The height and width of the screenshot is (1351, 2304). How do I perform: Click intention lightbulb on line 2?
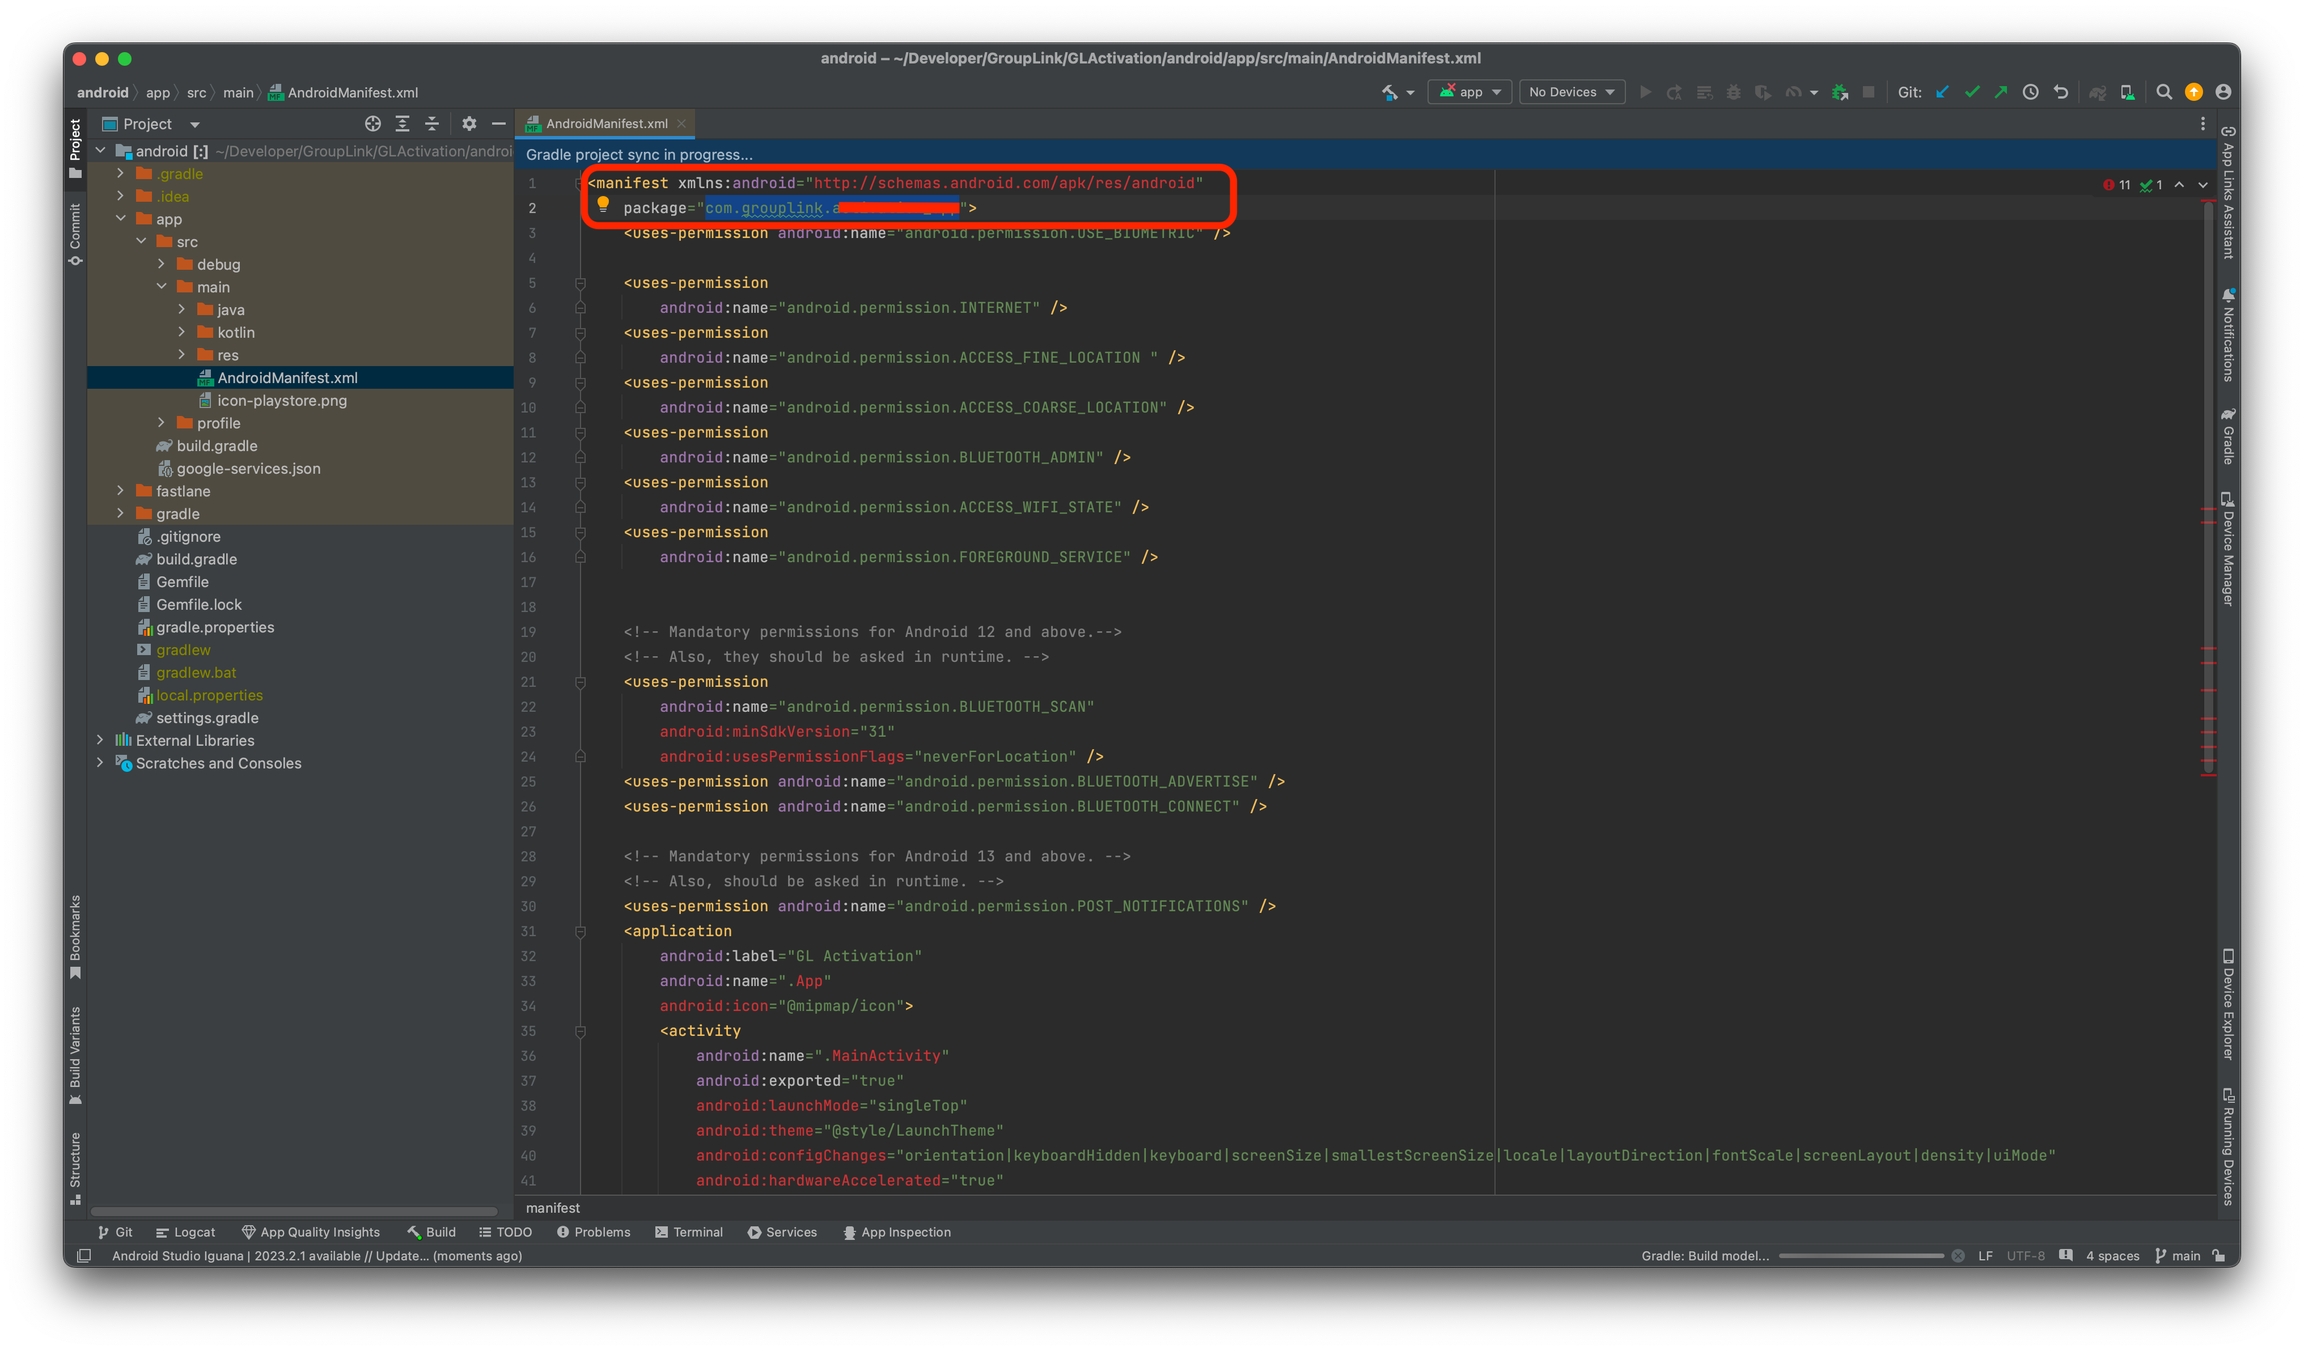[x=603, y=205]
